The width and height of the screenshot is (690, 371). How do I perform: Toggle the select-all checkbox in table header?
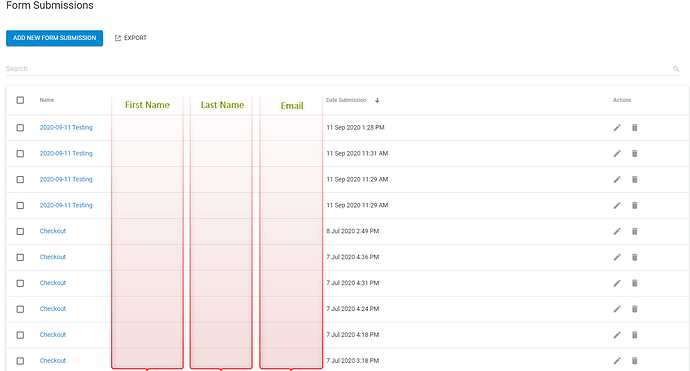(x=20, y=100)
